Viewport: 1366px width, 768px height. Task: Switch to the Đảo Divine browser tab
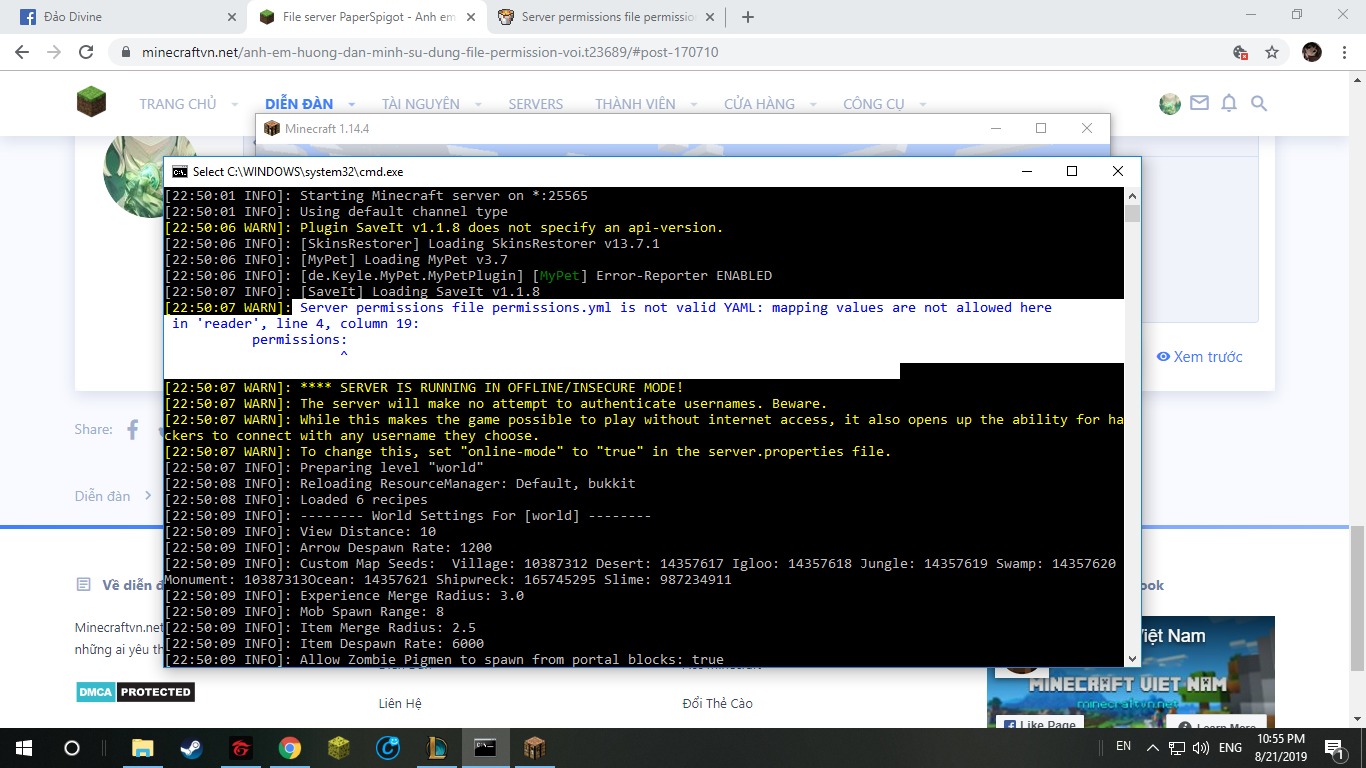pos(120,17)
